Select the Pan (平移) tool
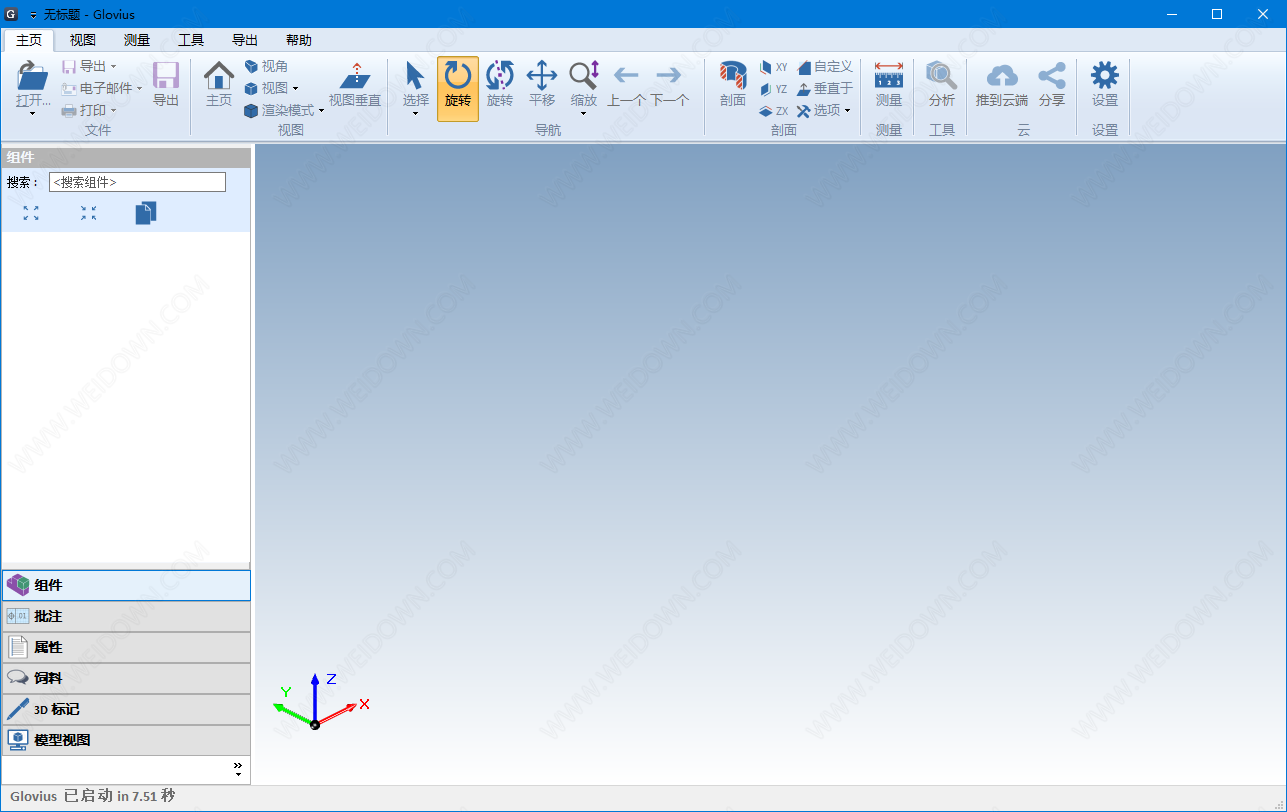This screenshot has height=812, width=1287. (542, 84)
